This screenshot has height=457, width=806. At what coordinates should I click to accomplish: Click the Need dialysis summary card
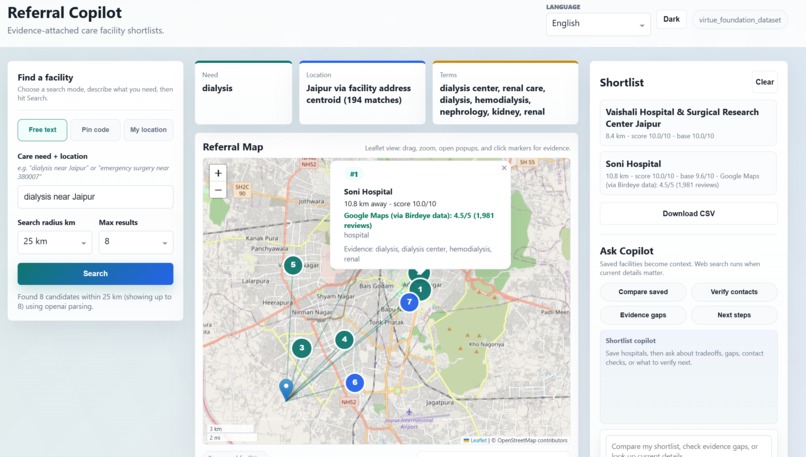(244, 93)
